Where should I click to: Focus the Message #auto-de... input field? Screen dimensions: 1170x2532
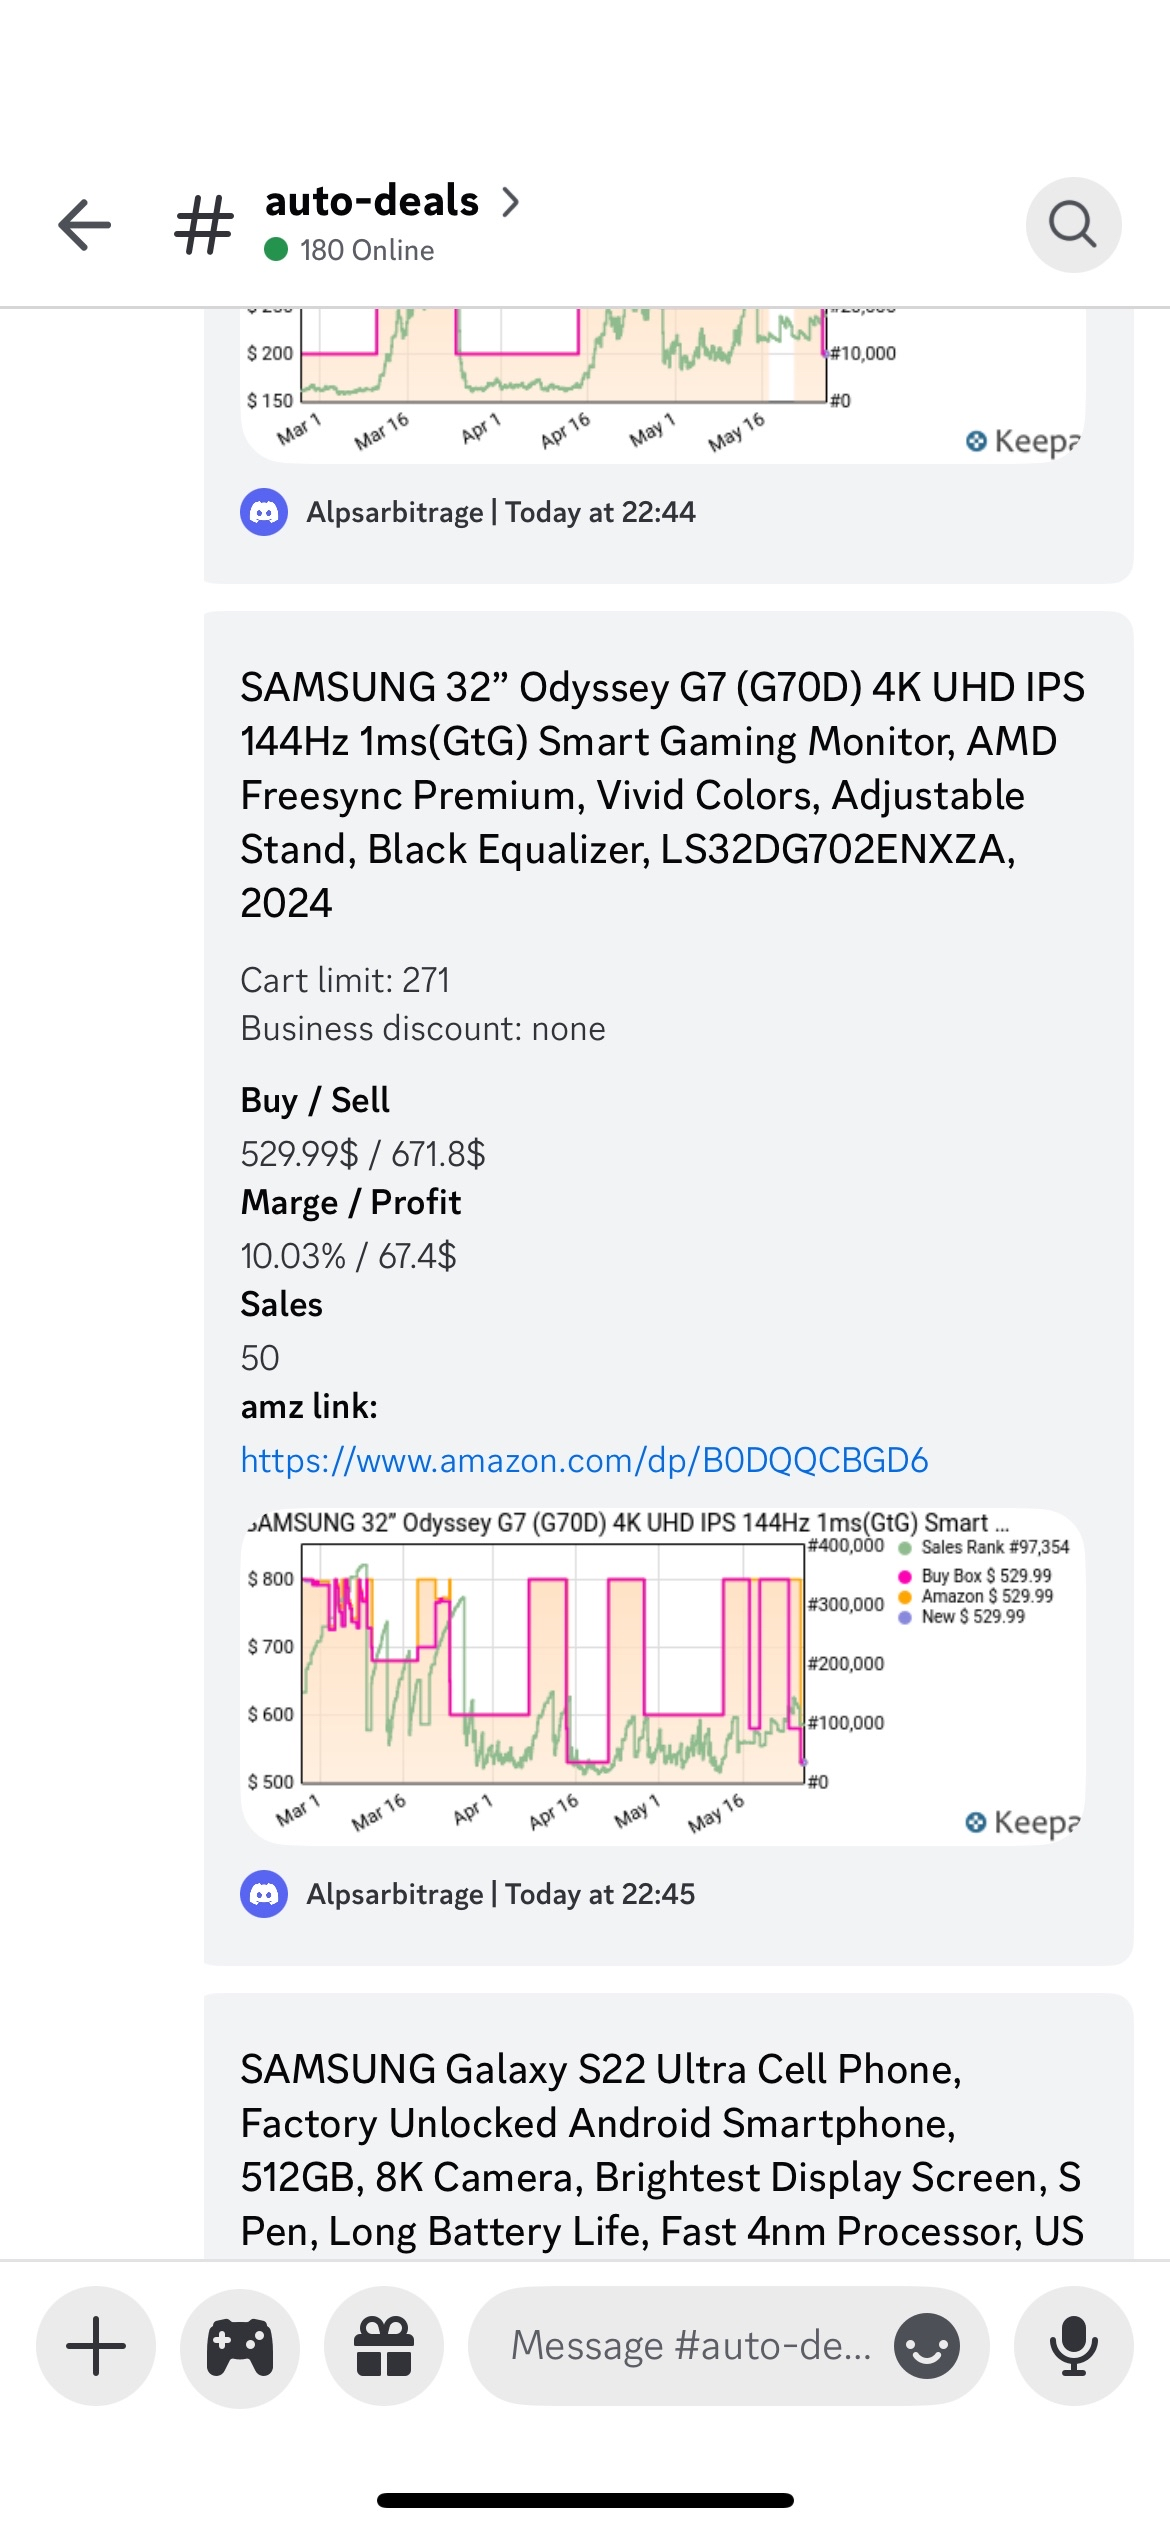click(x=728, y=2345)
